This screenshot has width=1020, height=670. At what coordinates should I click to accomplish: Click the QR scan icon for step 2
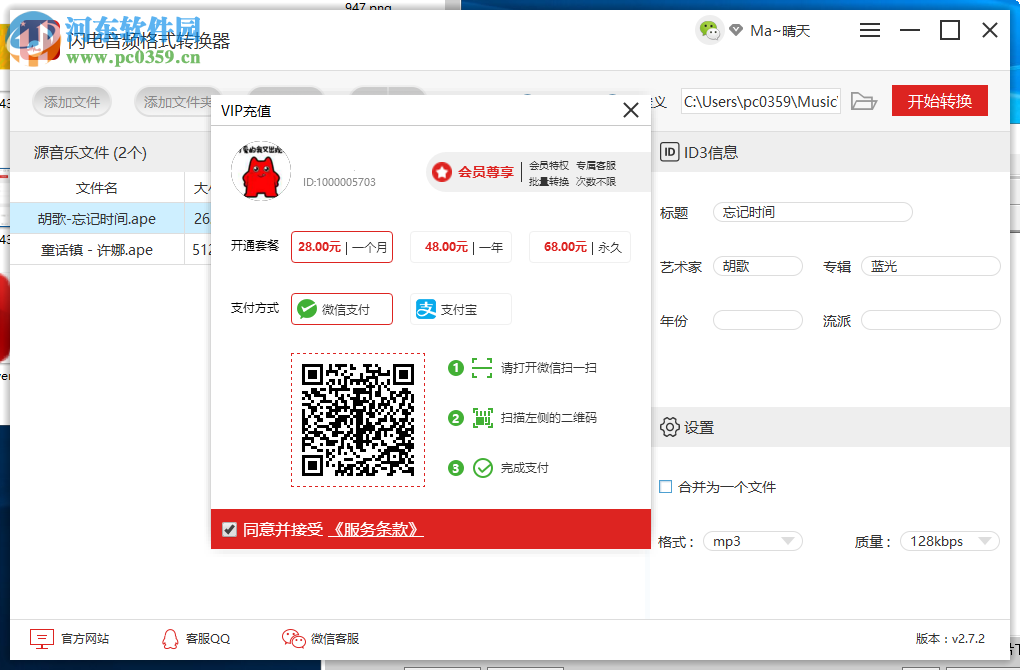[482, 418]
